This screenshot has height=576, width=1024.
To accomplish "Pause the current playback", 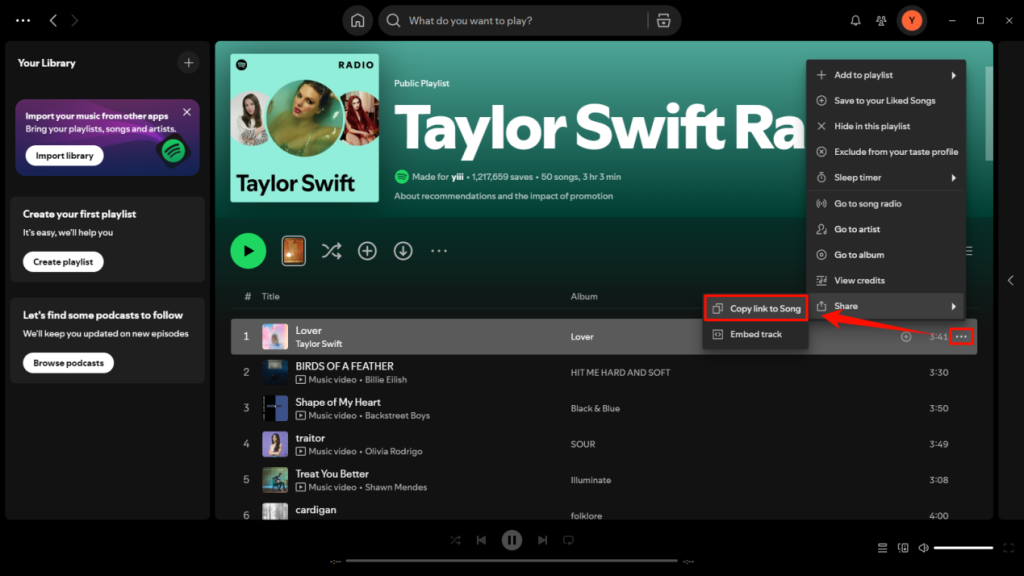I will click(512, 540).
